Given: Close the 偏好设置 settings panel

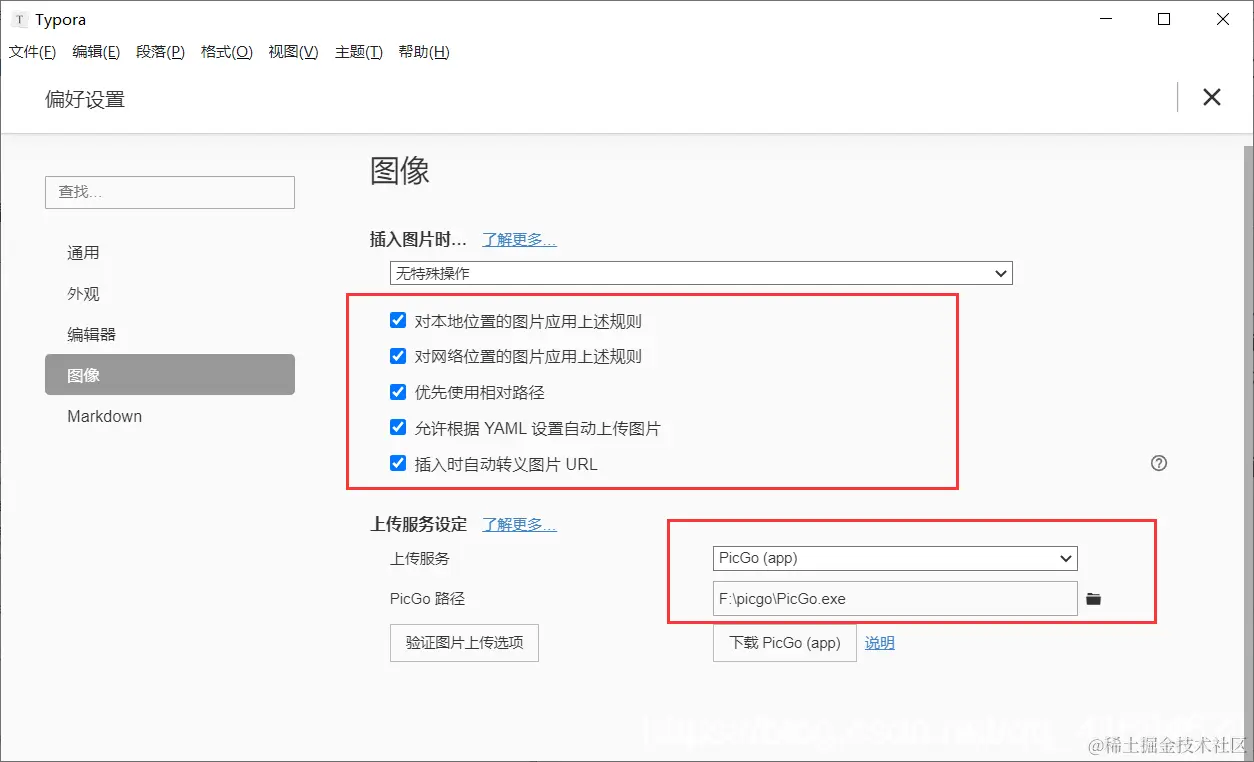Looking at the screenshot, I should 1211,97.
